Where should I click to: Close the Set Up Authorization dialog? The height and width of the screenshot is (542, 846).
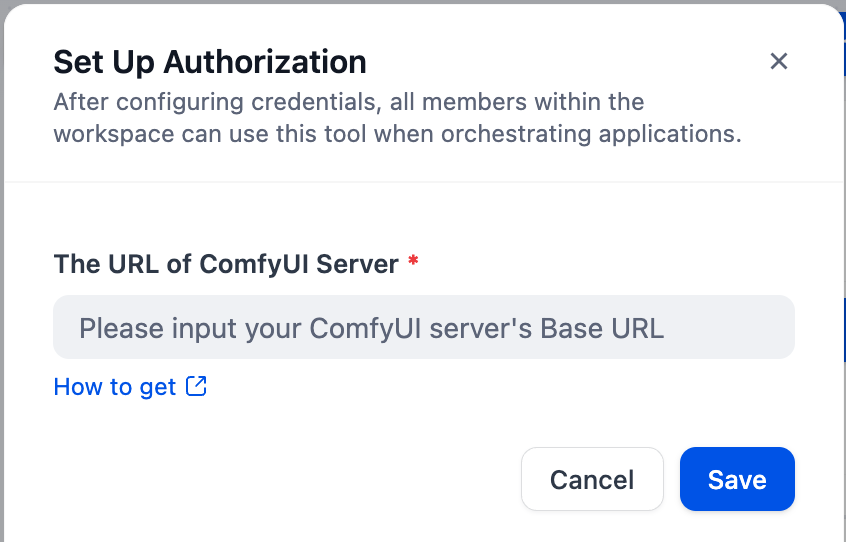779,61
